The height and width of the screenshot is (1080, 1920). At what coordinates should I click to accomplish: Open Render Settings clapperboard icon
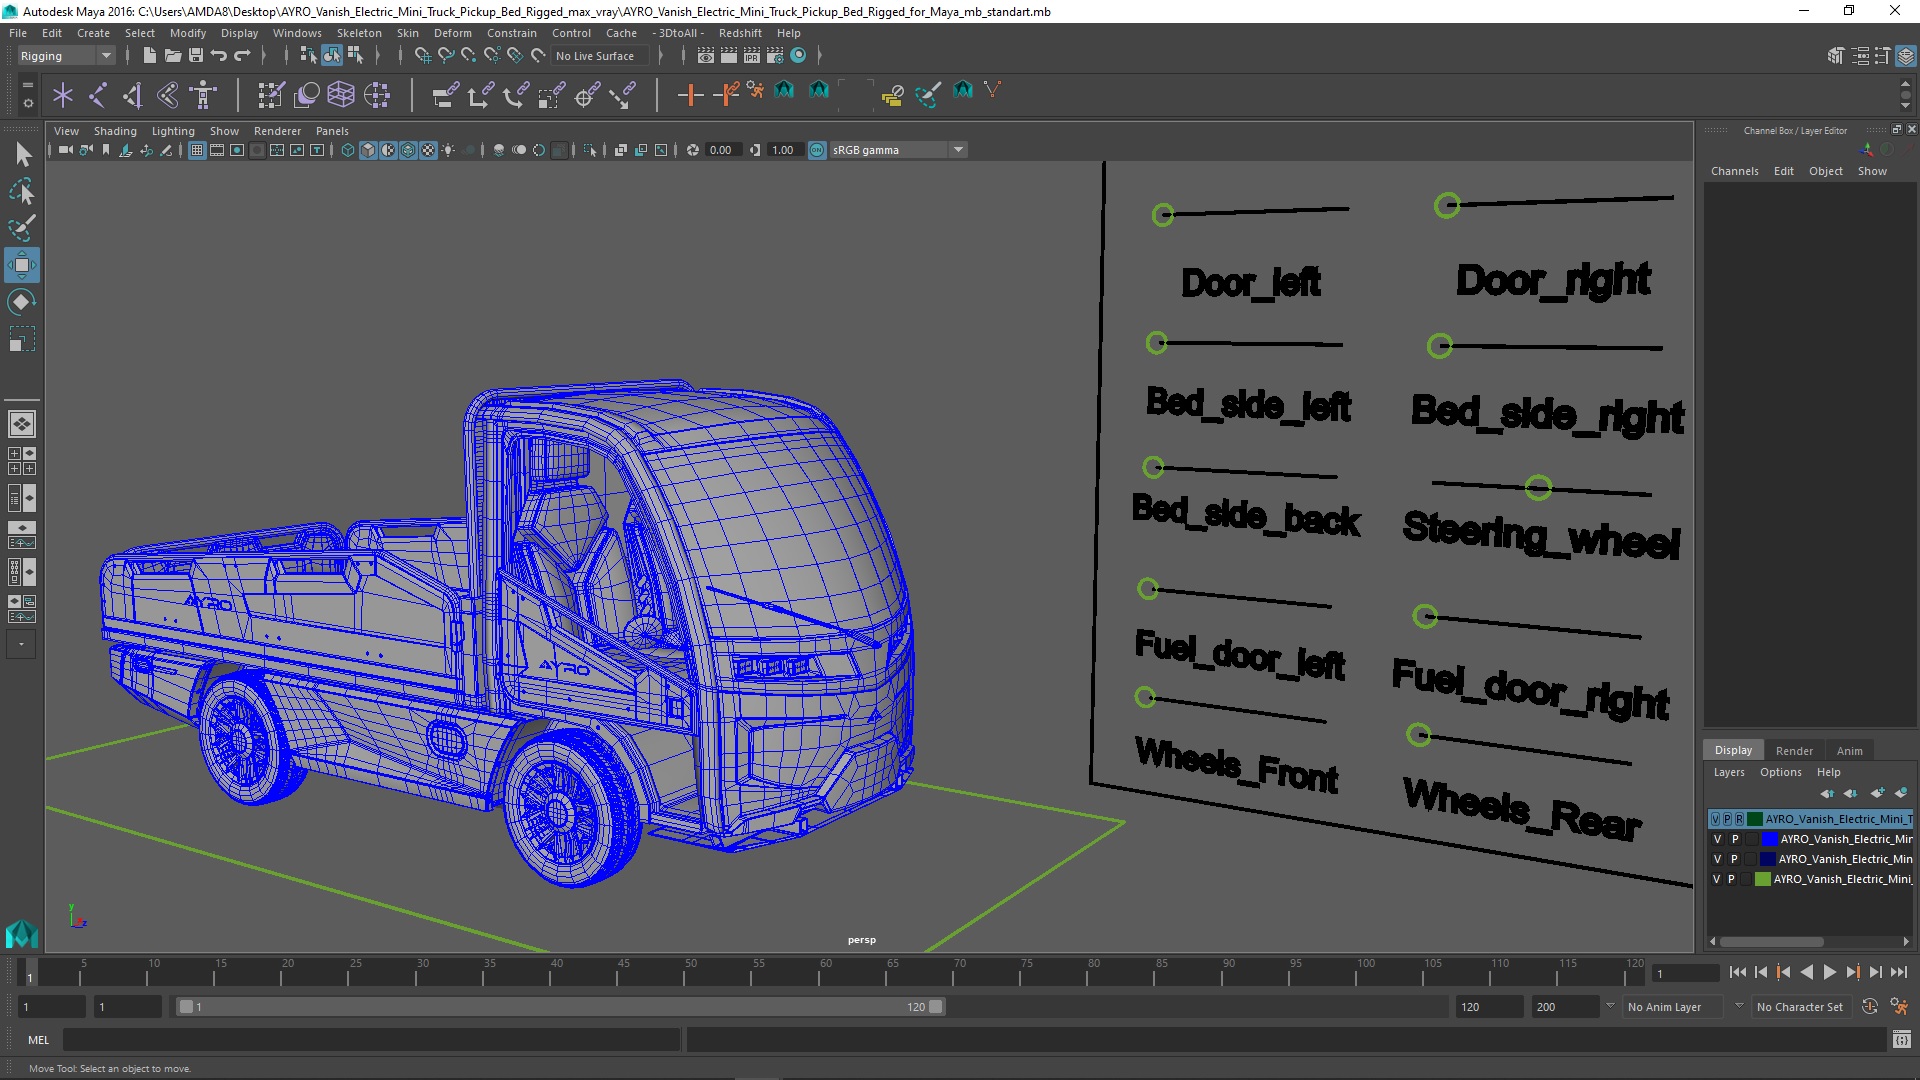775,56
